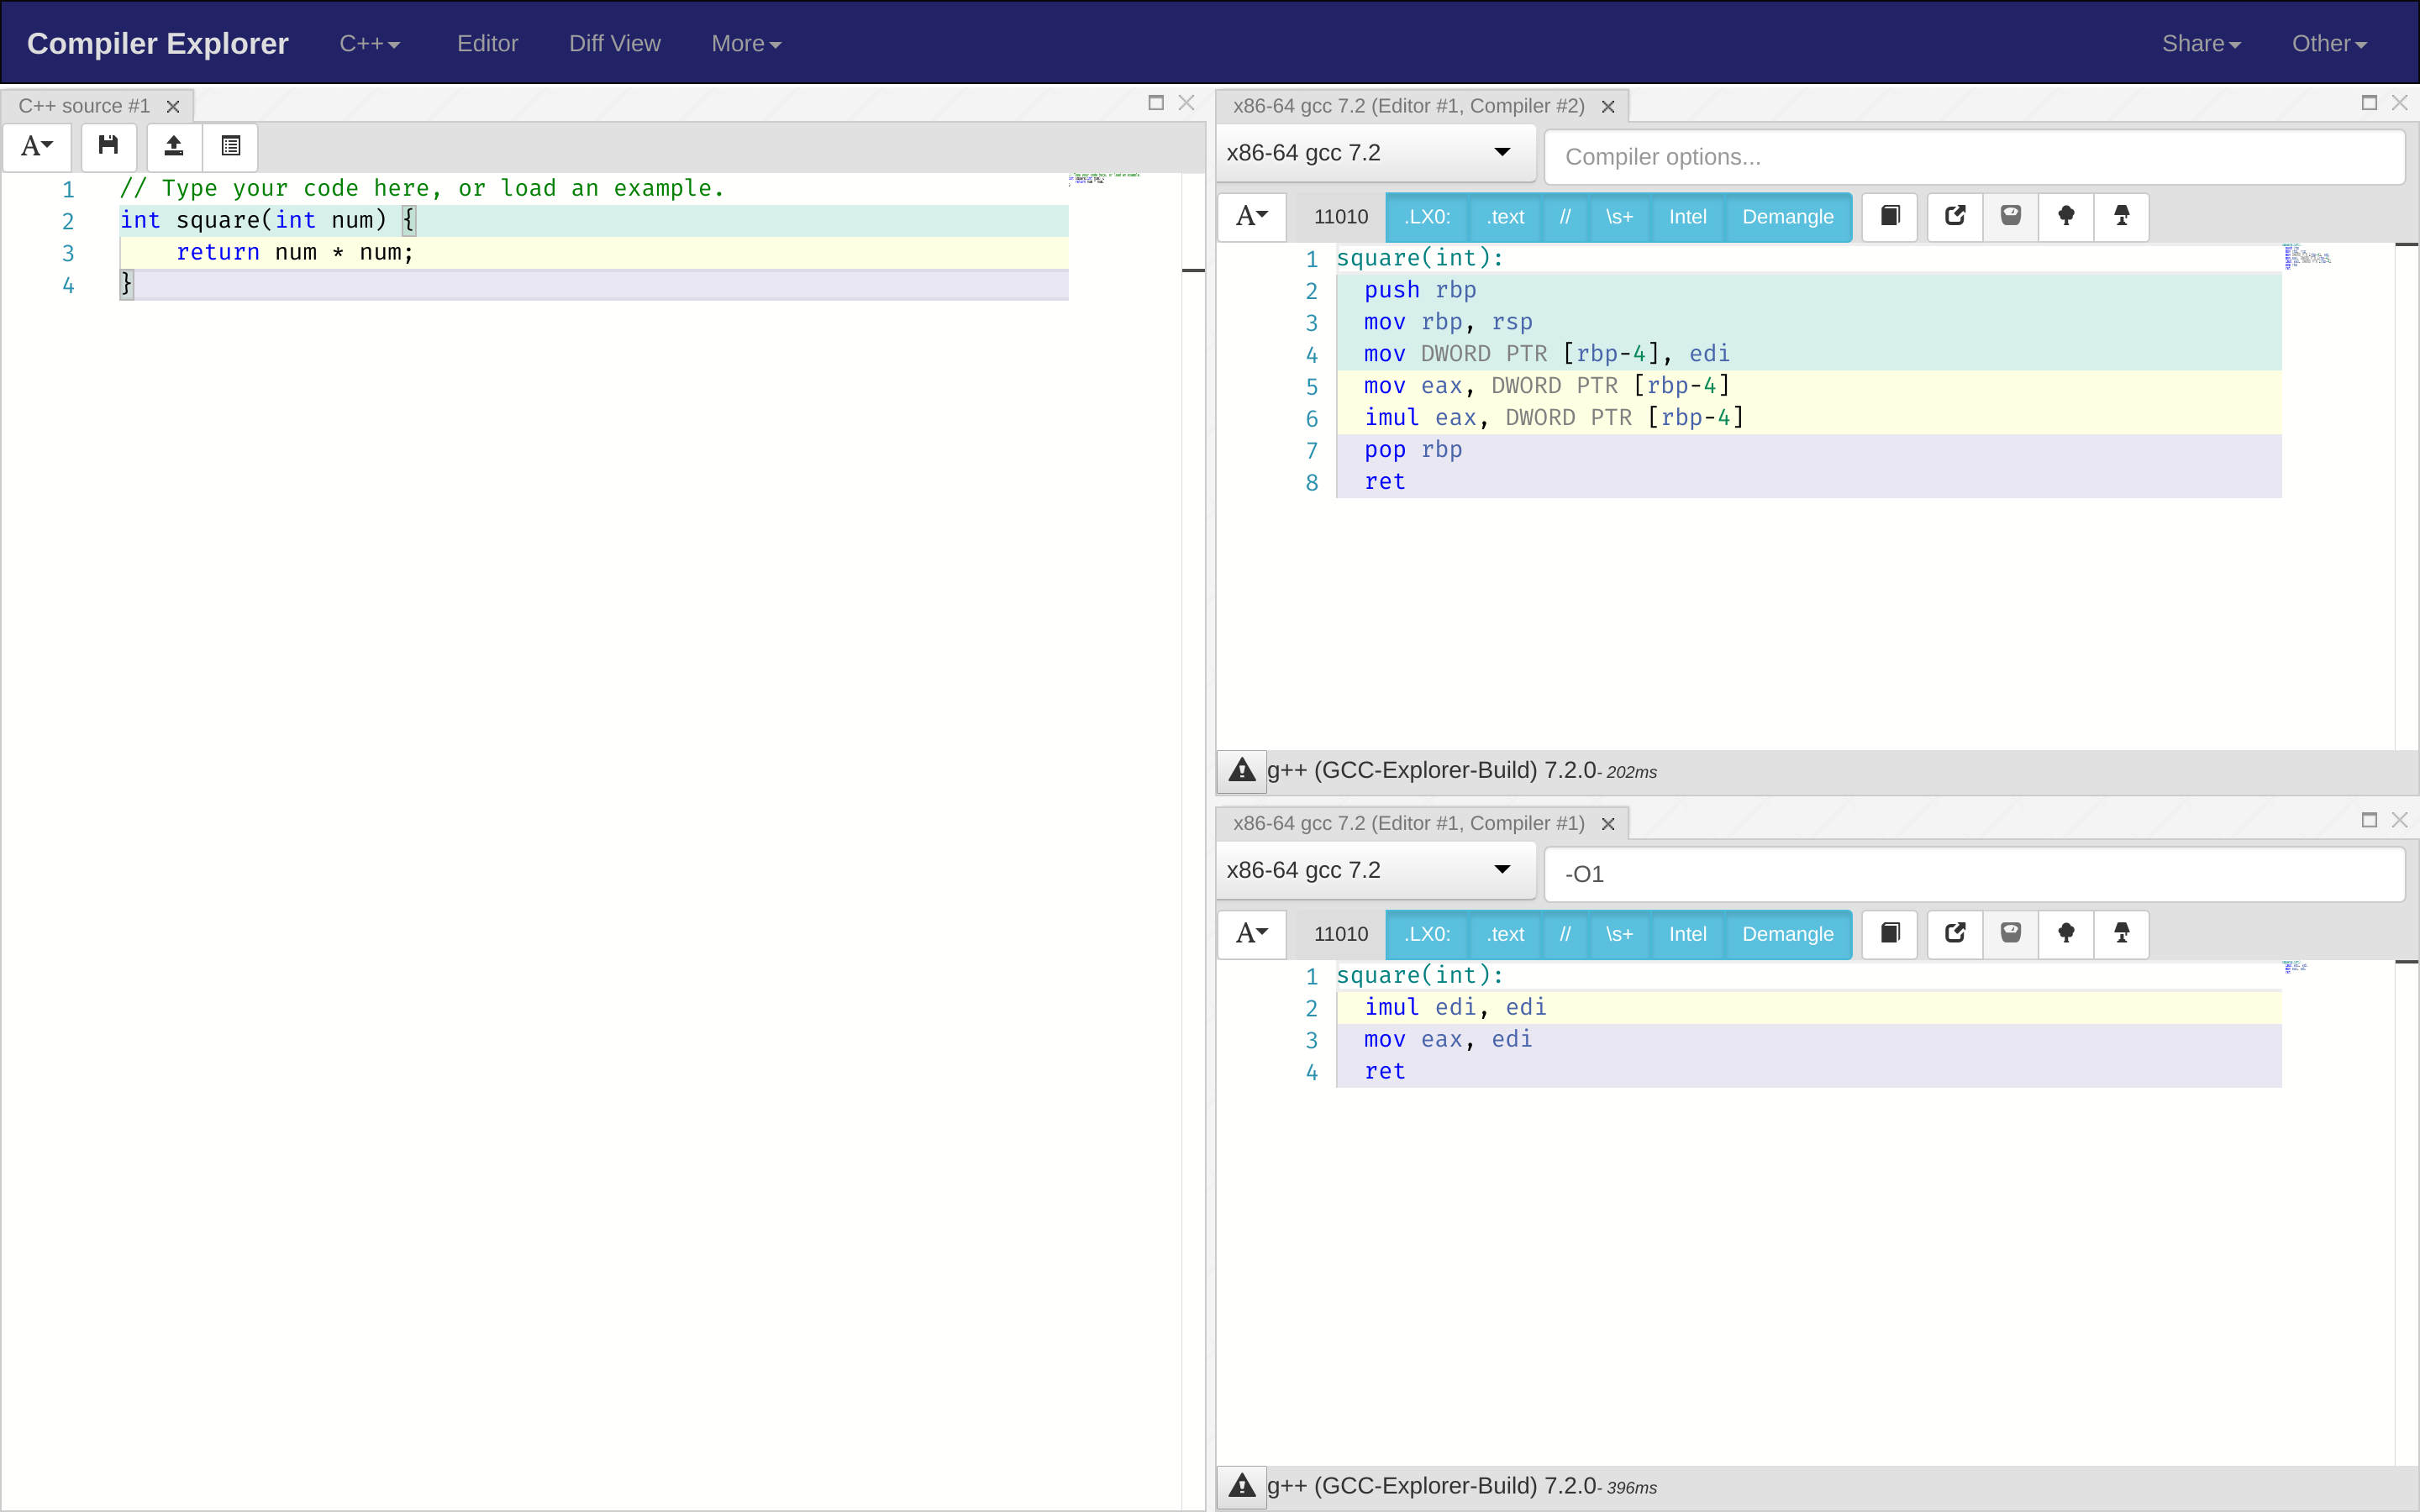
Task: Open Diff View from the top bar
Action: tap(614, 43)
